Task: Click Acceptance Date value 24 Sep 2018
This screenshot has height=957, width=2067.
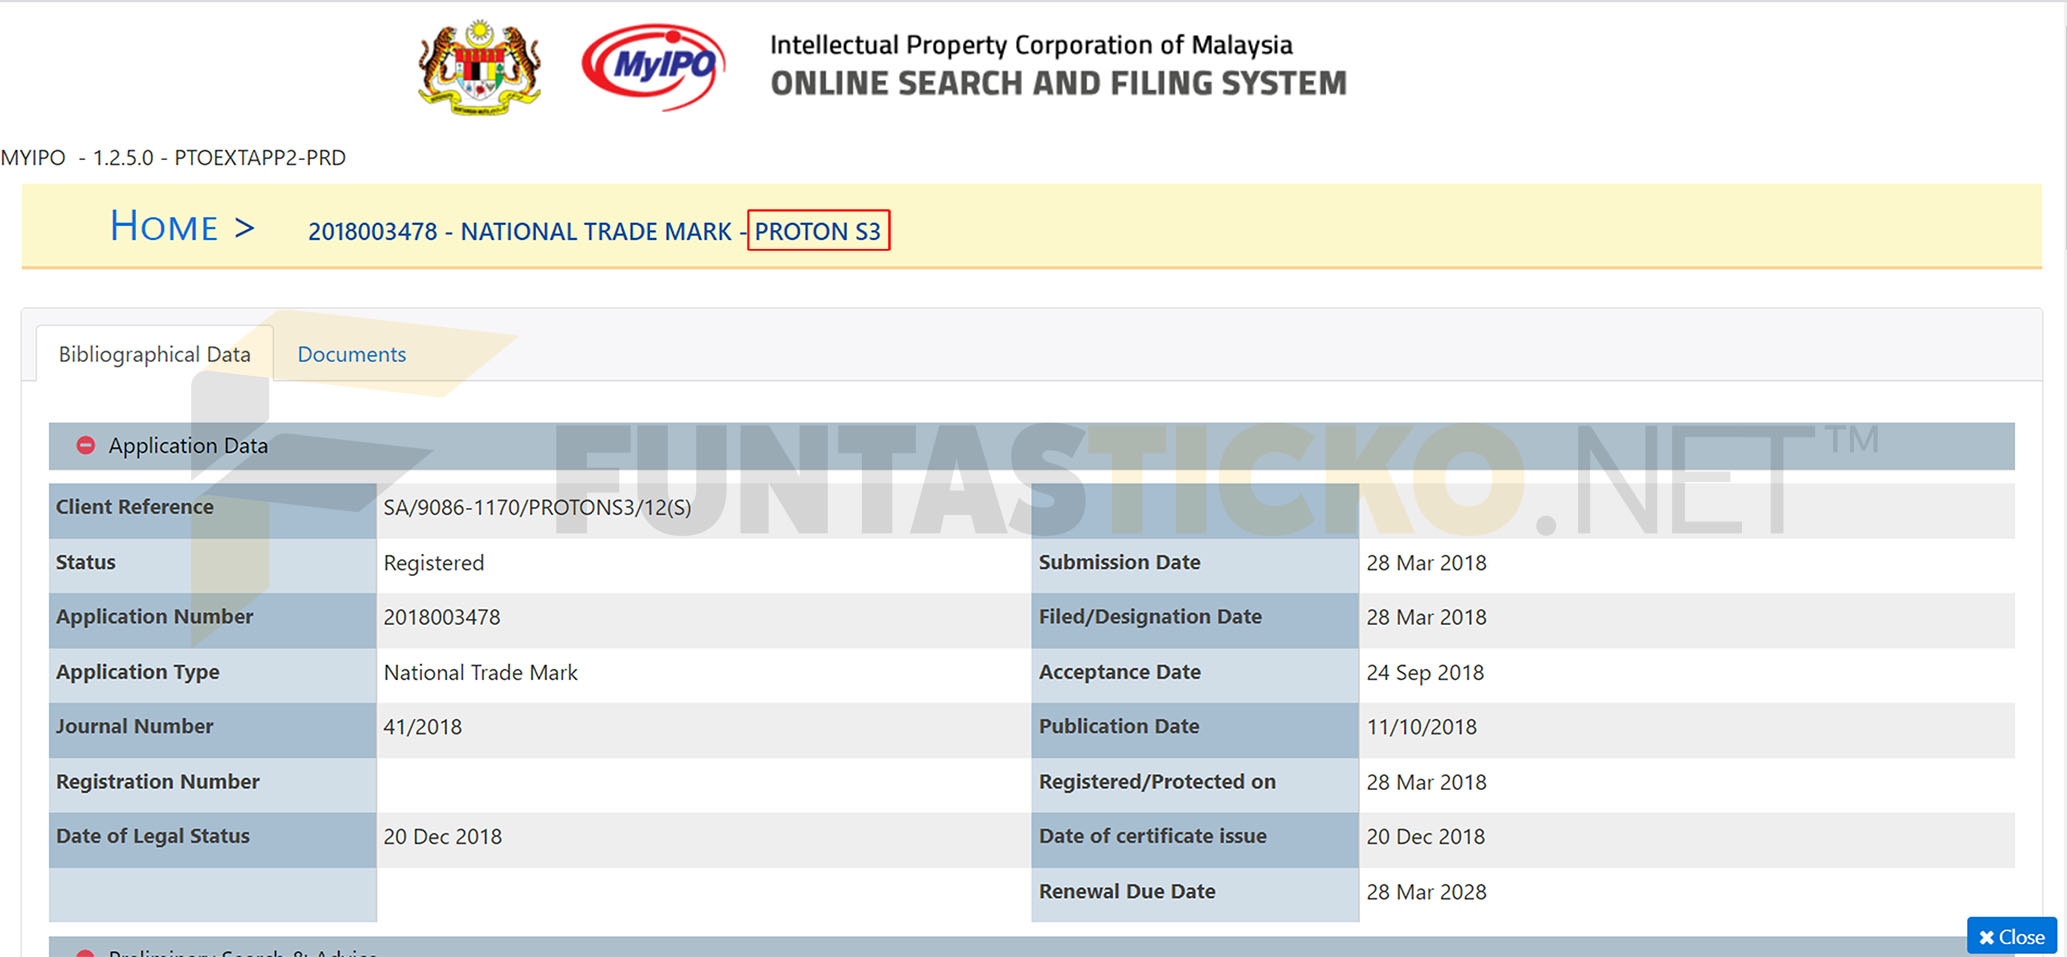Action: [1425, 672]
